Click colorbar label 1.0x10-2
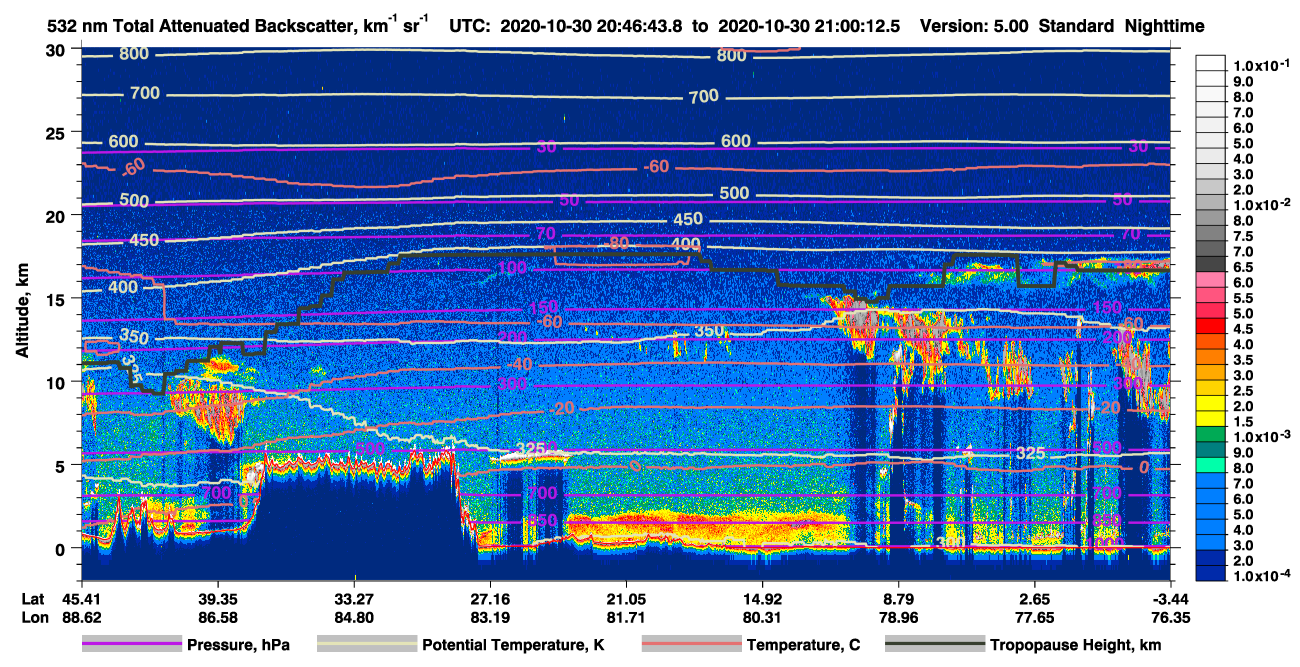This screenshot has width=1300, height=667. (1264, 205)
